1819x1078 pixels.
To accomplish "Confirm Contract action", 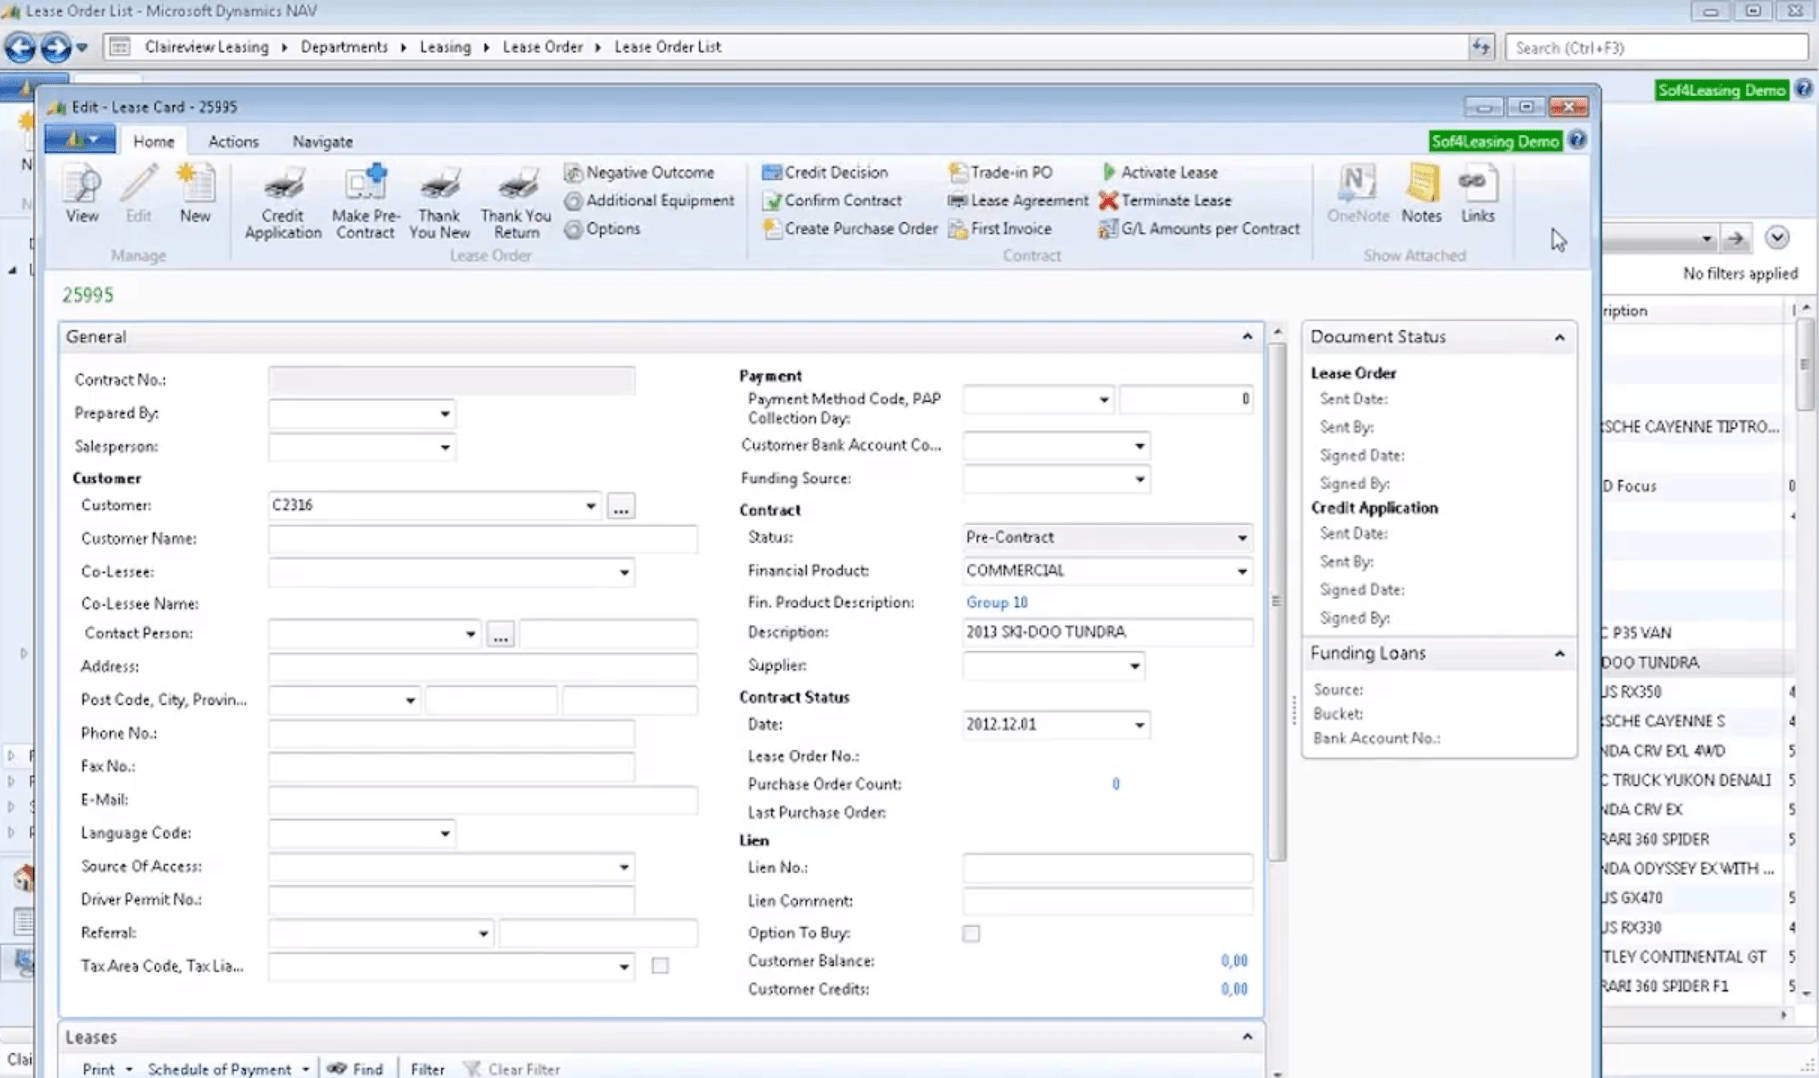I will (x=832, y=201).
